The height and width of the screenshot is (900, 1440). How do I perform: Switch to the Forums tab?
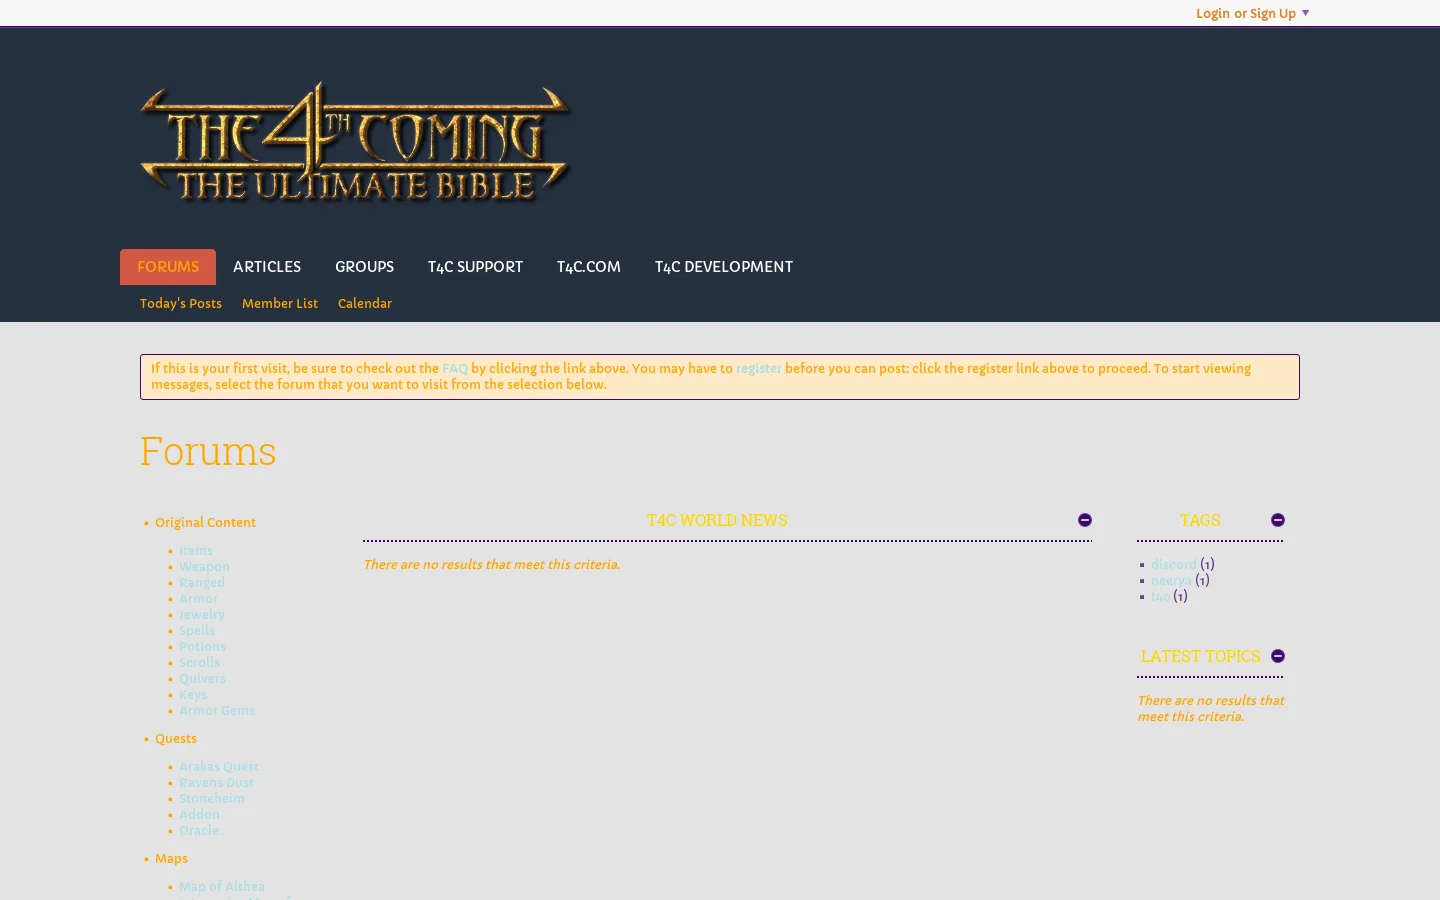(168, 267)
